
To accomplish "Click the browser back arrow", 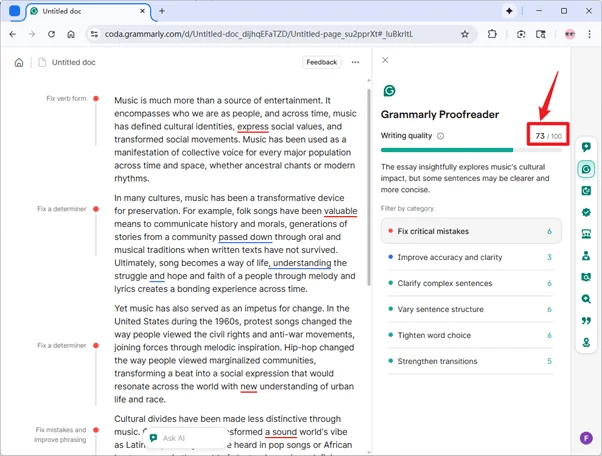I will click(x=13, y=34).
